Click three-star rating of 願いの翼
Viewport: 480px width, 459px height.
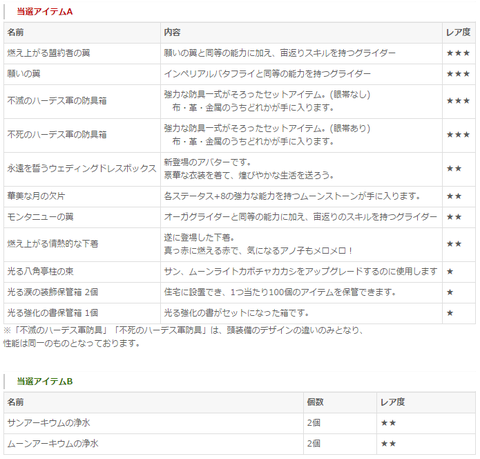pyautogui.click(x=458, y=74)
